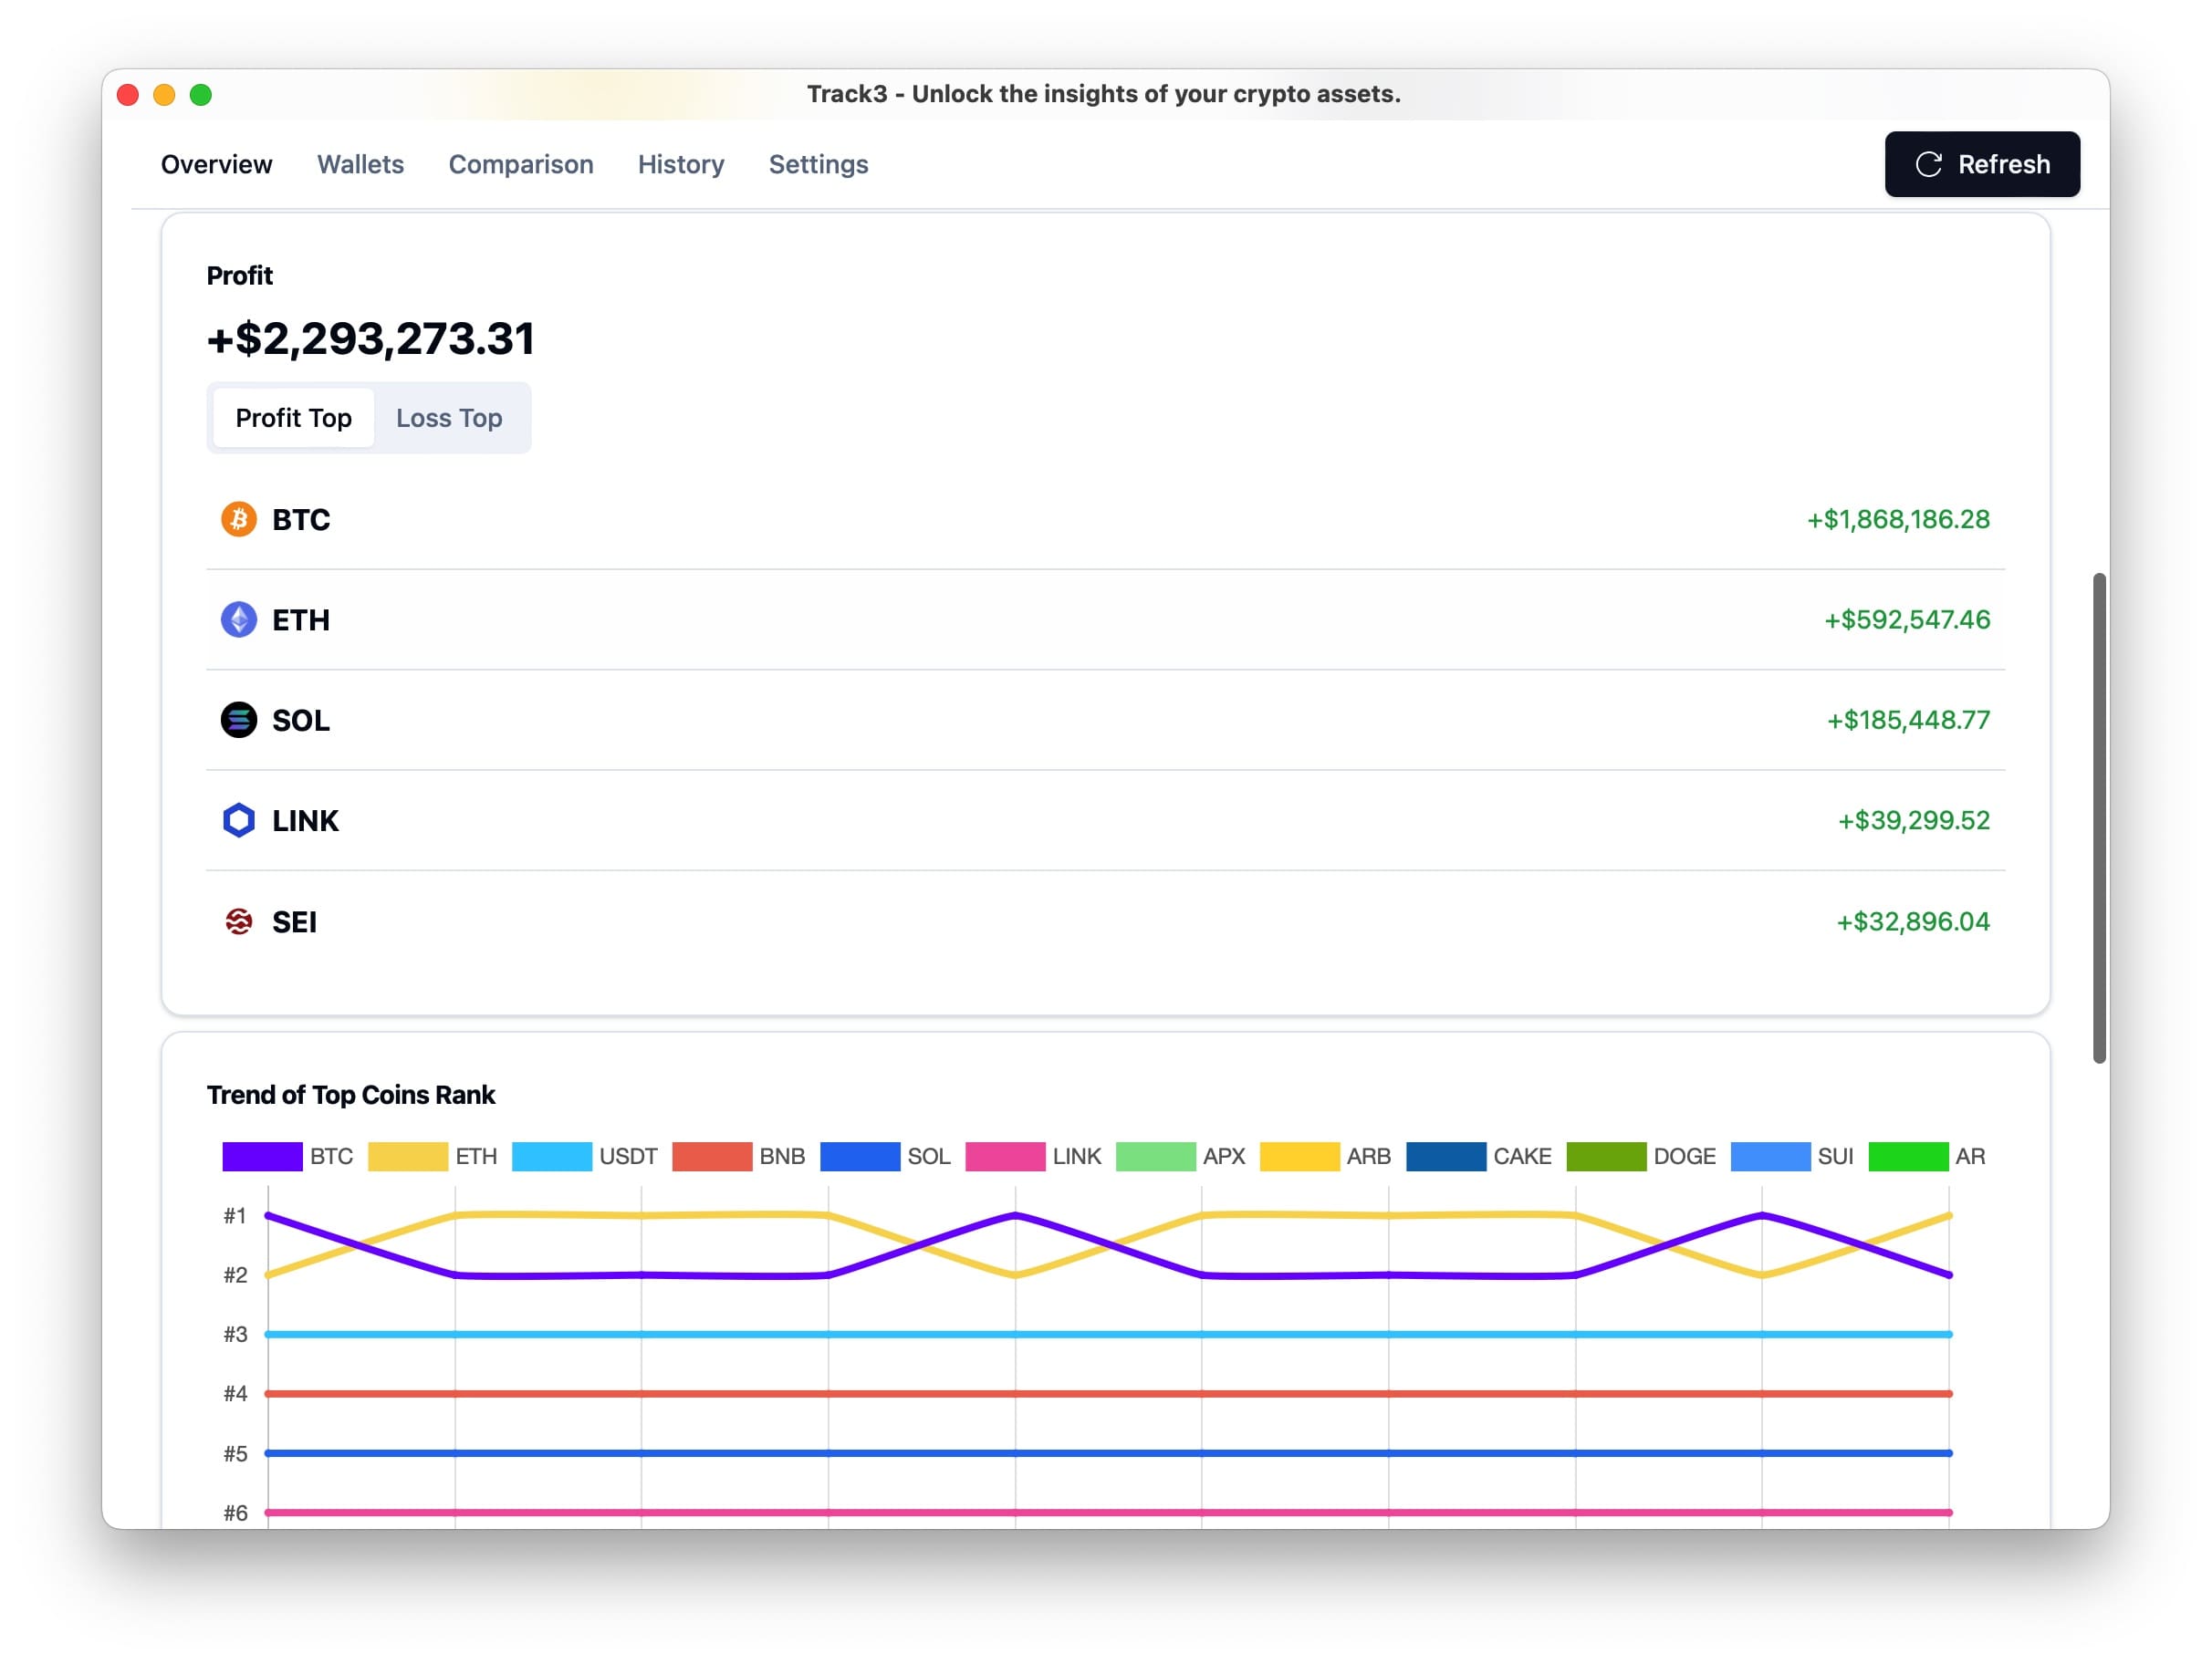
Task: Click total profit +$2,293,273.31
Action: pyautogui.click(x=370, y=339)
